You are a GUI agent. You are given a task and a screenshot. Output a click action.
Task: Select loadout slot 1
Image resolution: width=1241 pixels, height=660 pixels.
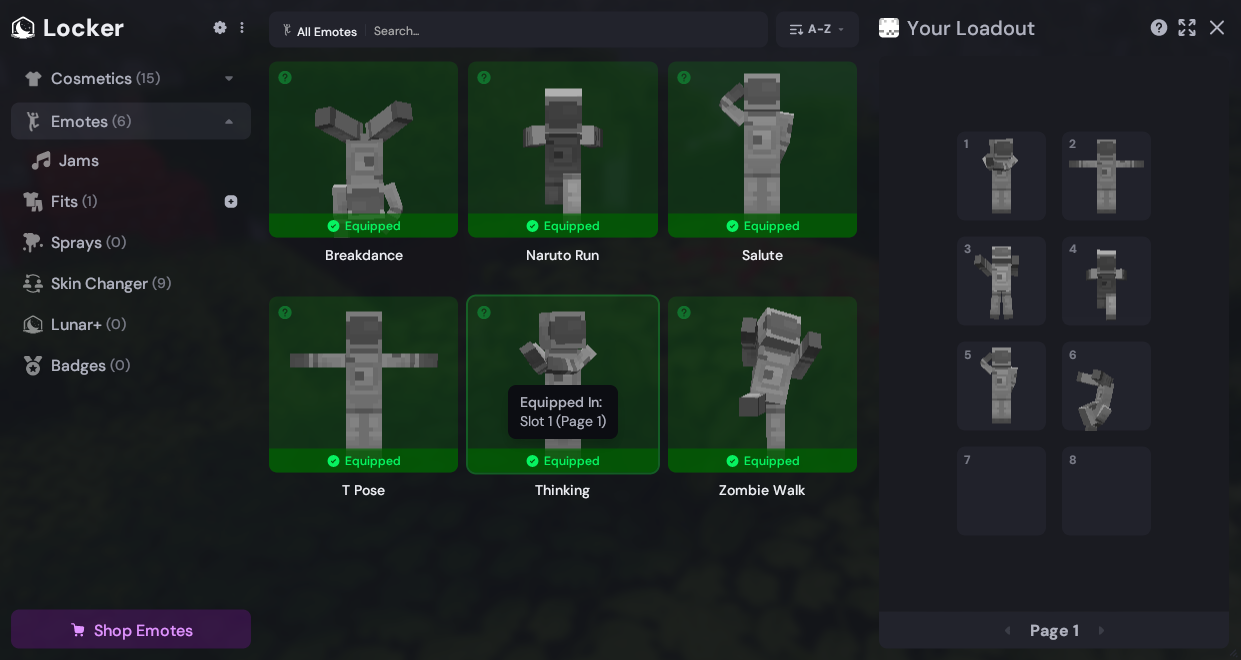(1001, 176)
